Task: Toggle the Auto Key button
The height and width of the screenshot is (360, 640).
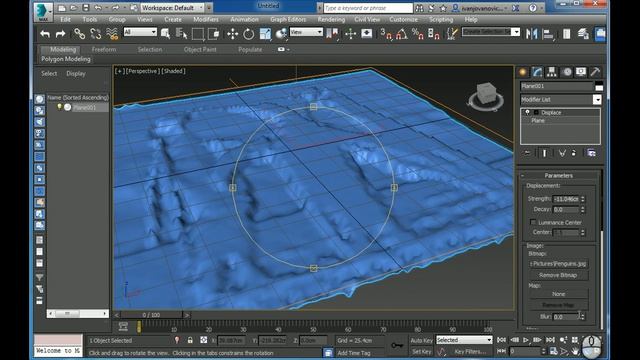Action: point(421,340)
